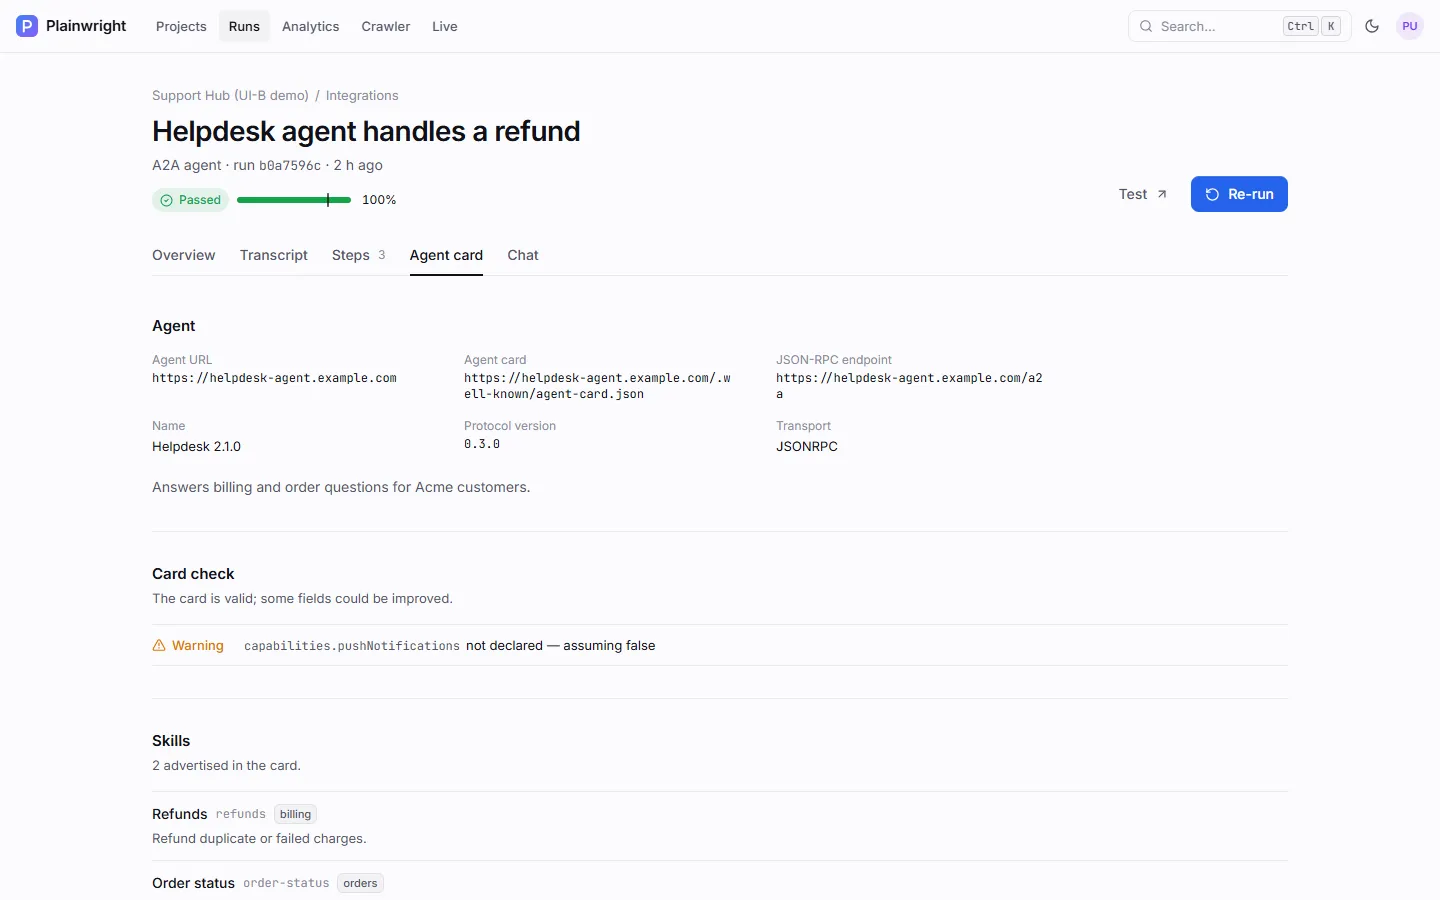Click the Integrations breadcrumb link
Screen dimensions: 1440x900
pyautogui.click(x=362, y=95)
